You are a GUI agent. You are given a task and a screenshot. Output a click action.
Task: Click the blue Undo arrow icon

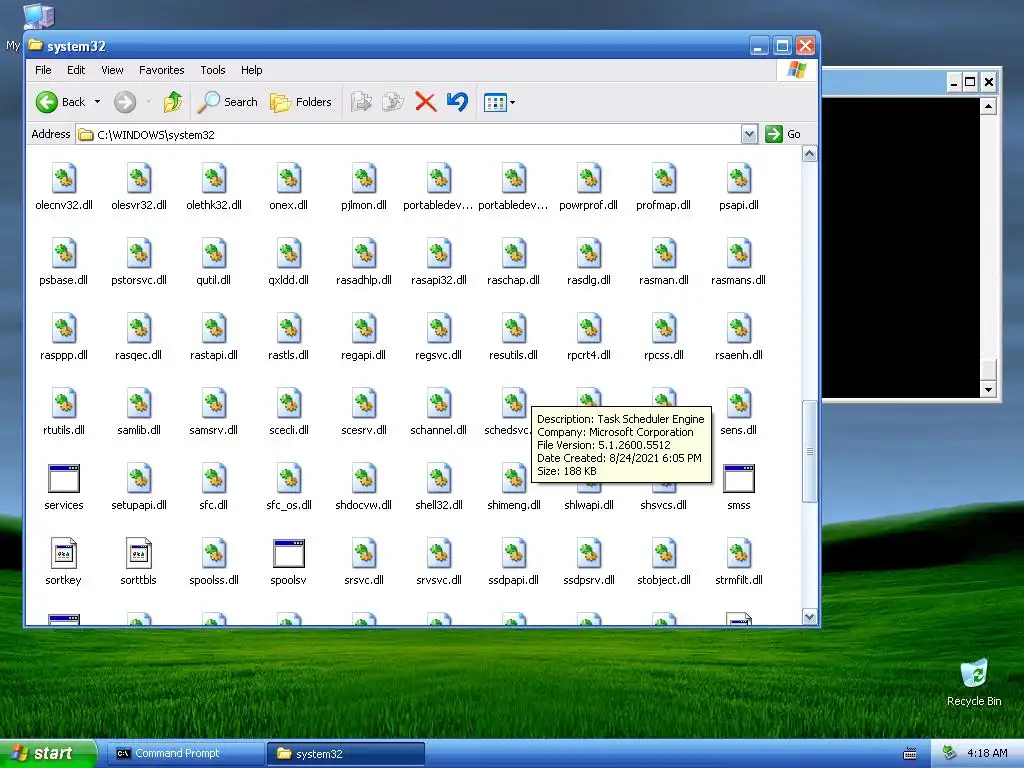457,102
